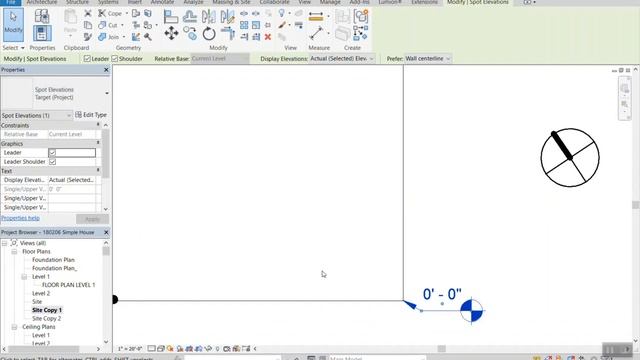Click the Trim/Extend to Corner icon

tap(227, 33)
